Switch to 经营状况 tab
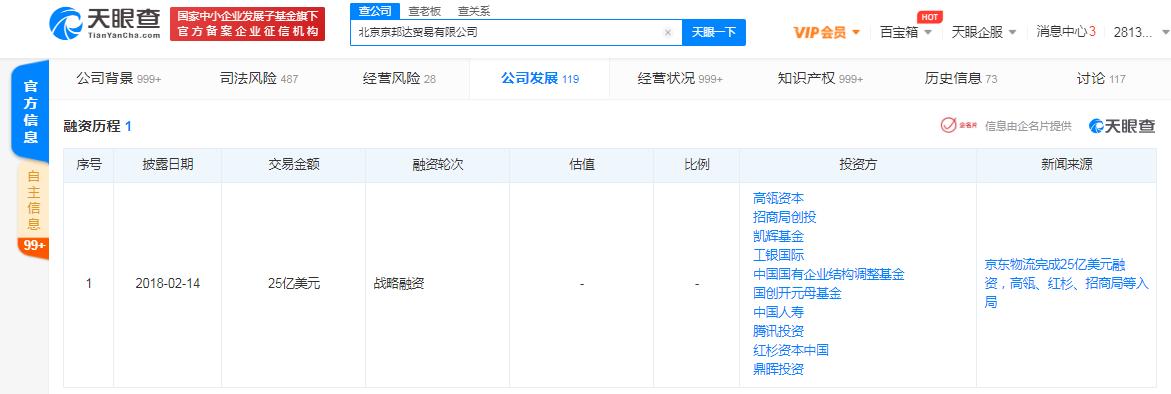 click(x=680, y=78)
